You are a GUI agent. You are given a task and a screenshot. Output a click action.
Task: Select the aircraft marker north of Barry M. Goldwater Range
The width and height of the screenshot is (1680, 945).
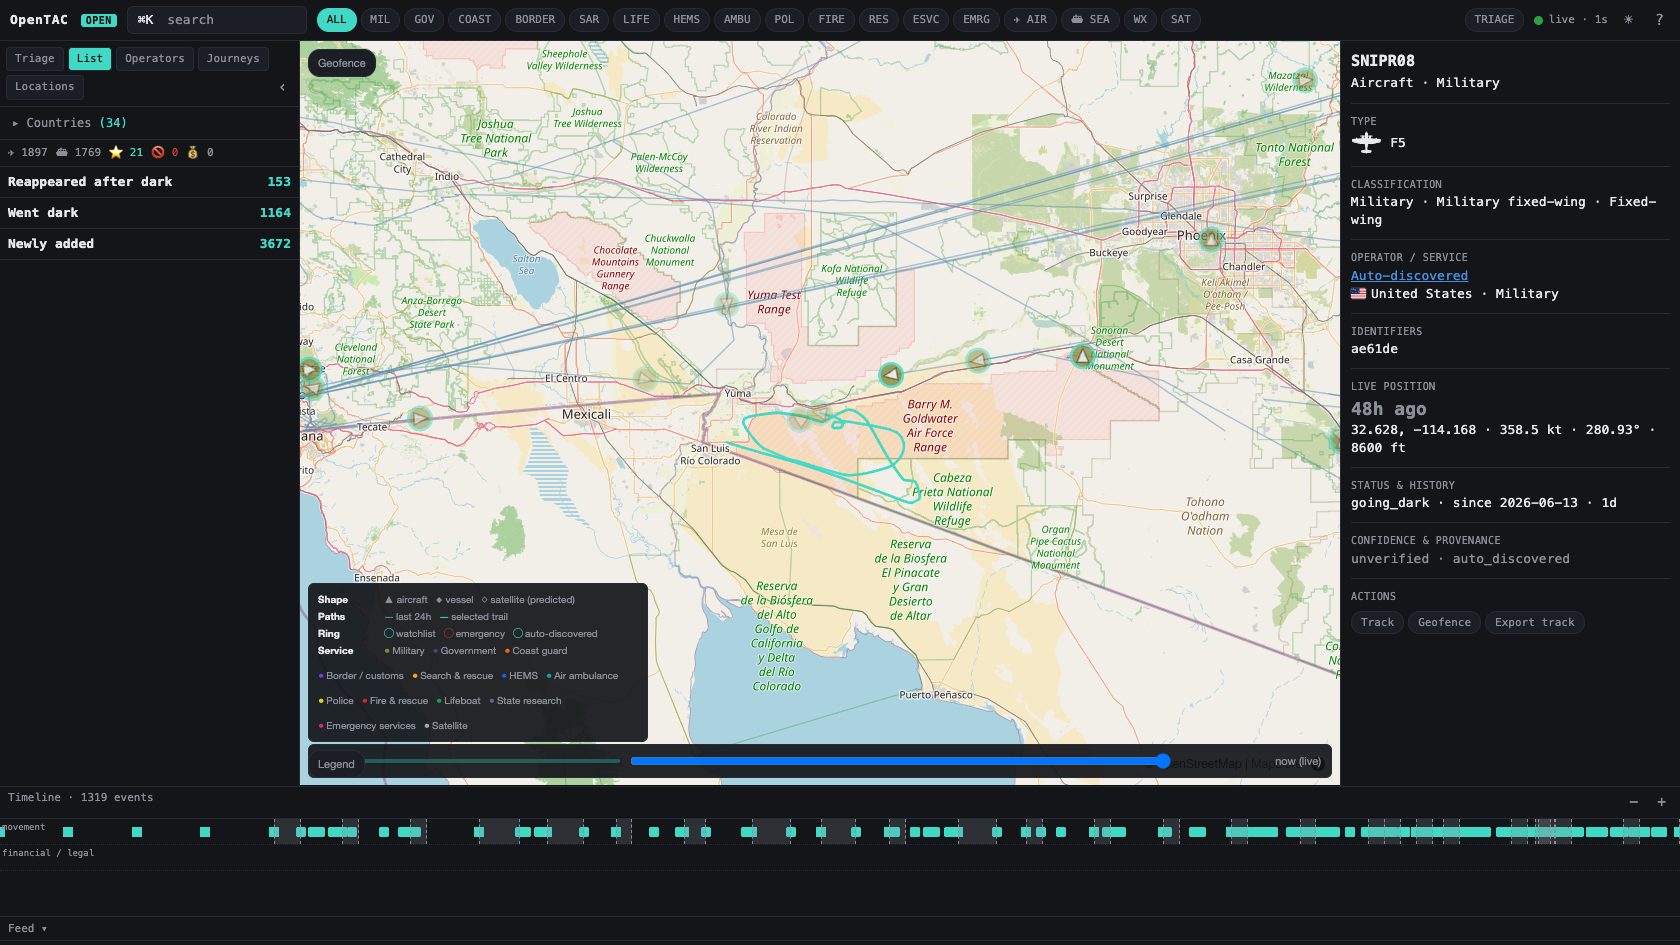click(890, 374)
